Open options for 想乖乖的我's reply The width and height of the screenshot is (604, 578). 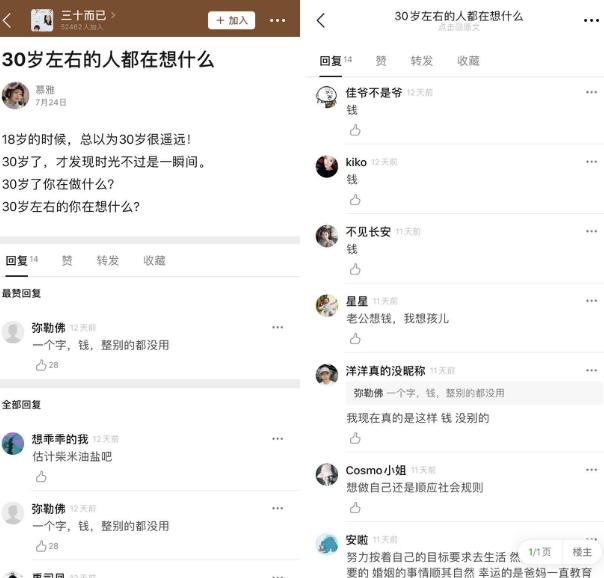277,439
